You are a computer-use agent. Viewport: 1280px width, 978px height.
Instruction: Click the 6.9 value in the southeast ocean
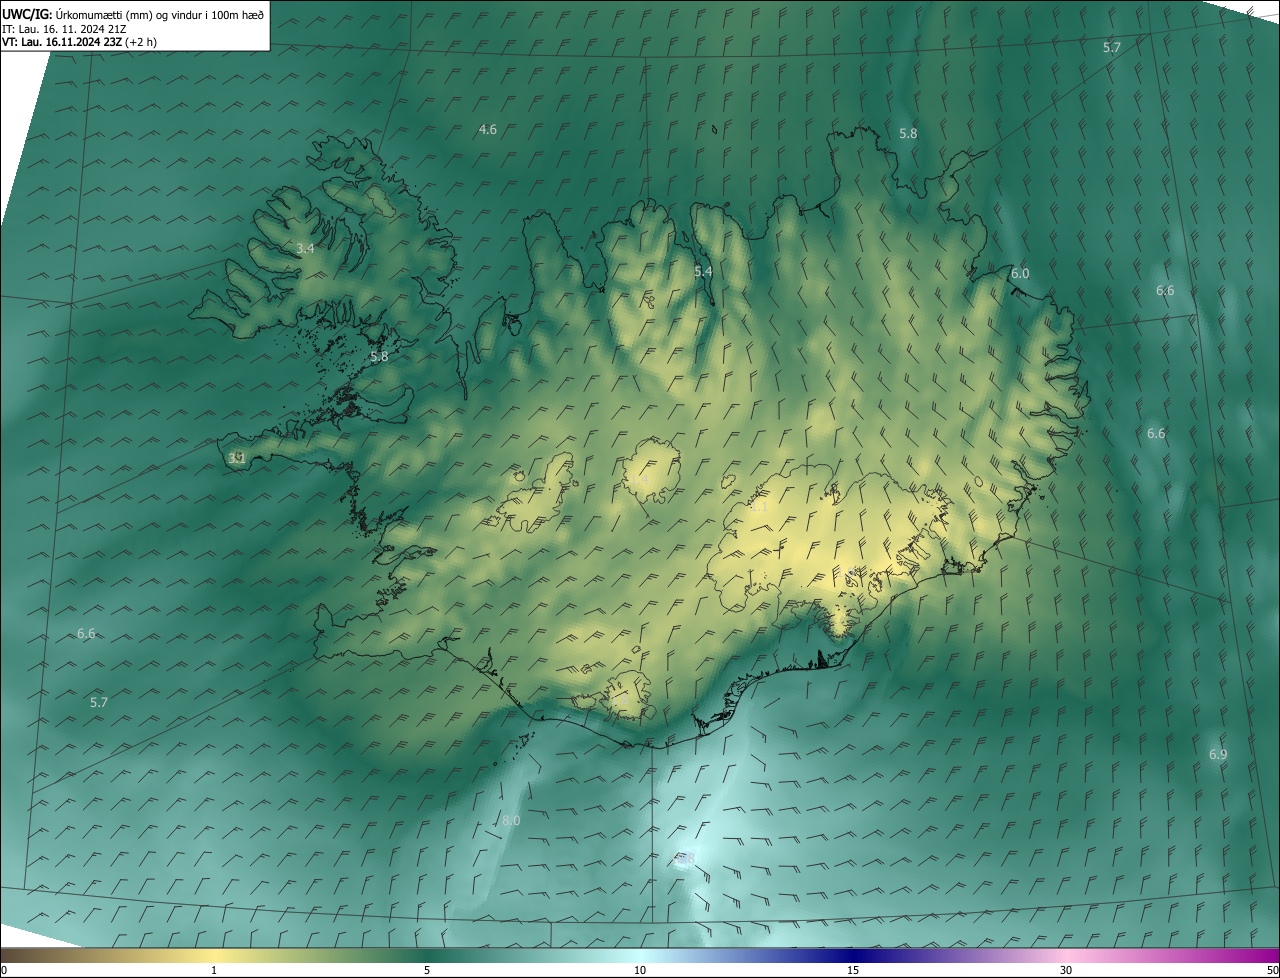coord(1218,754)
